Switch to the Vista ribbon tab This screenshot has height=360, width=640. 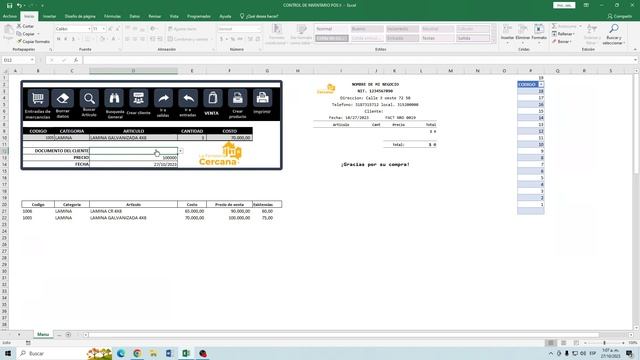(x=174, y=16)
